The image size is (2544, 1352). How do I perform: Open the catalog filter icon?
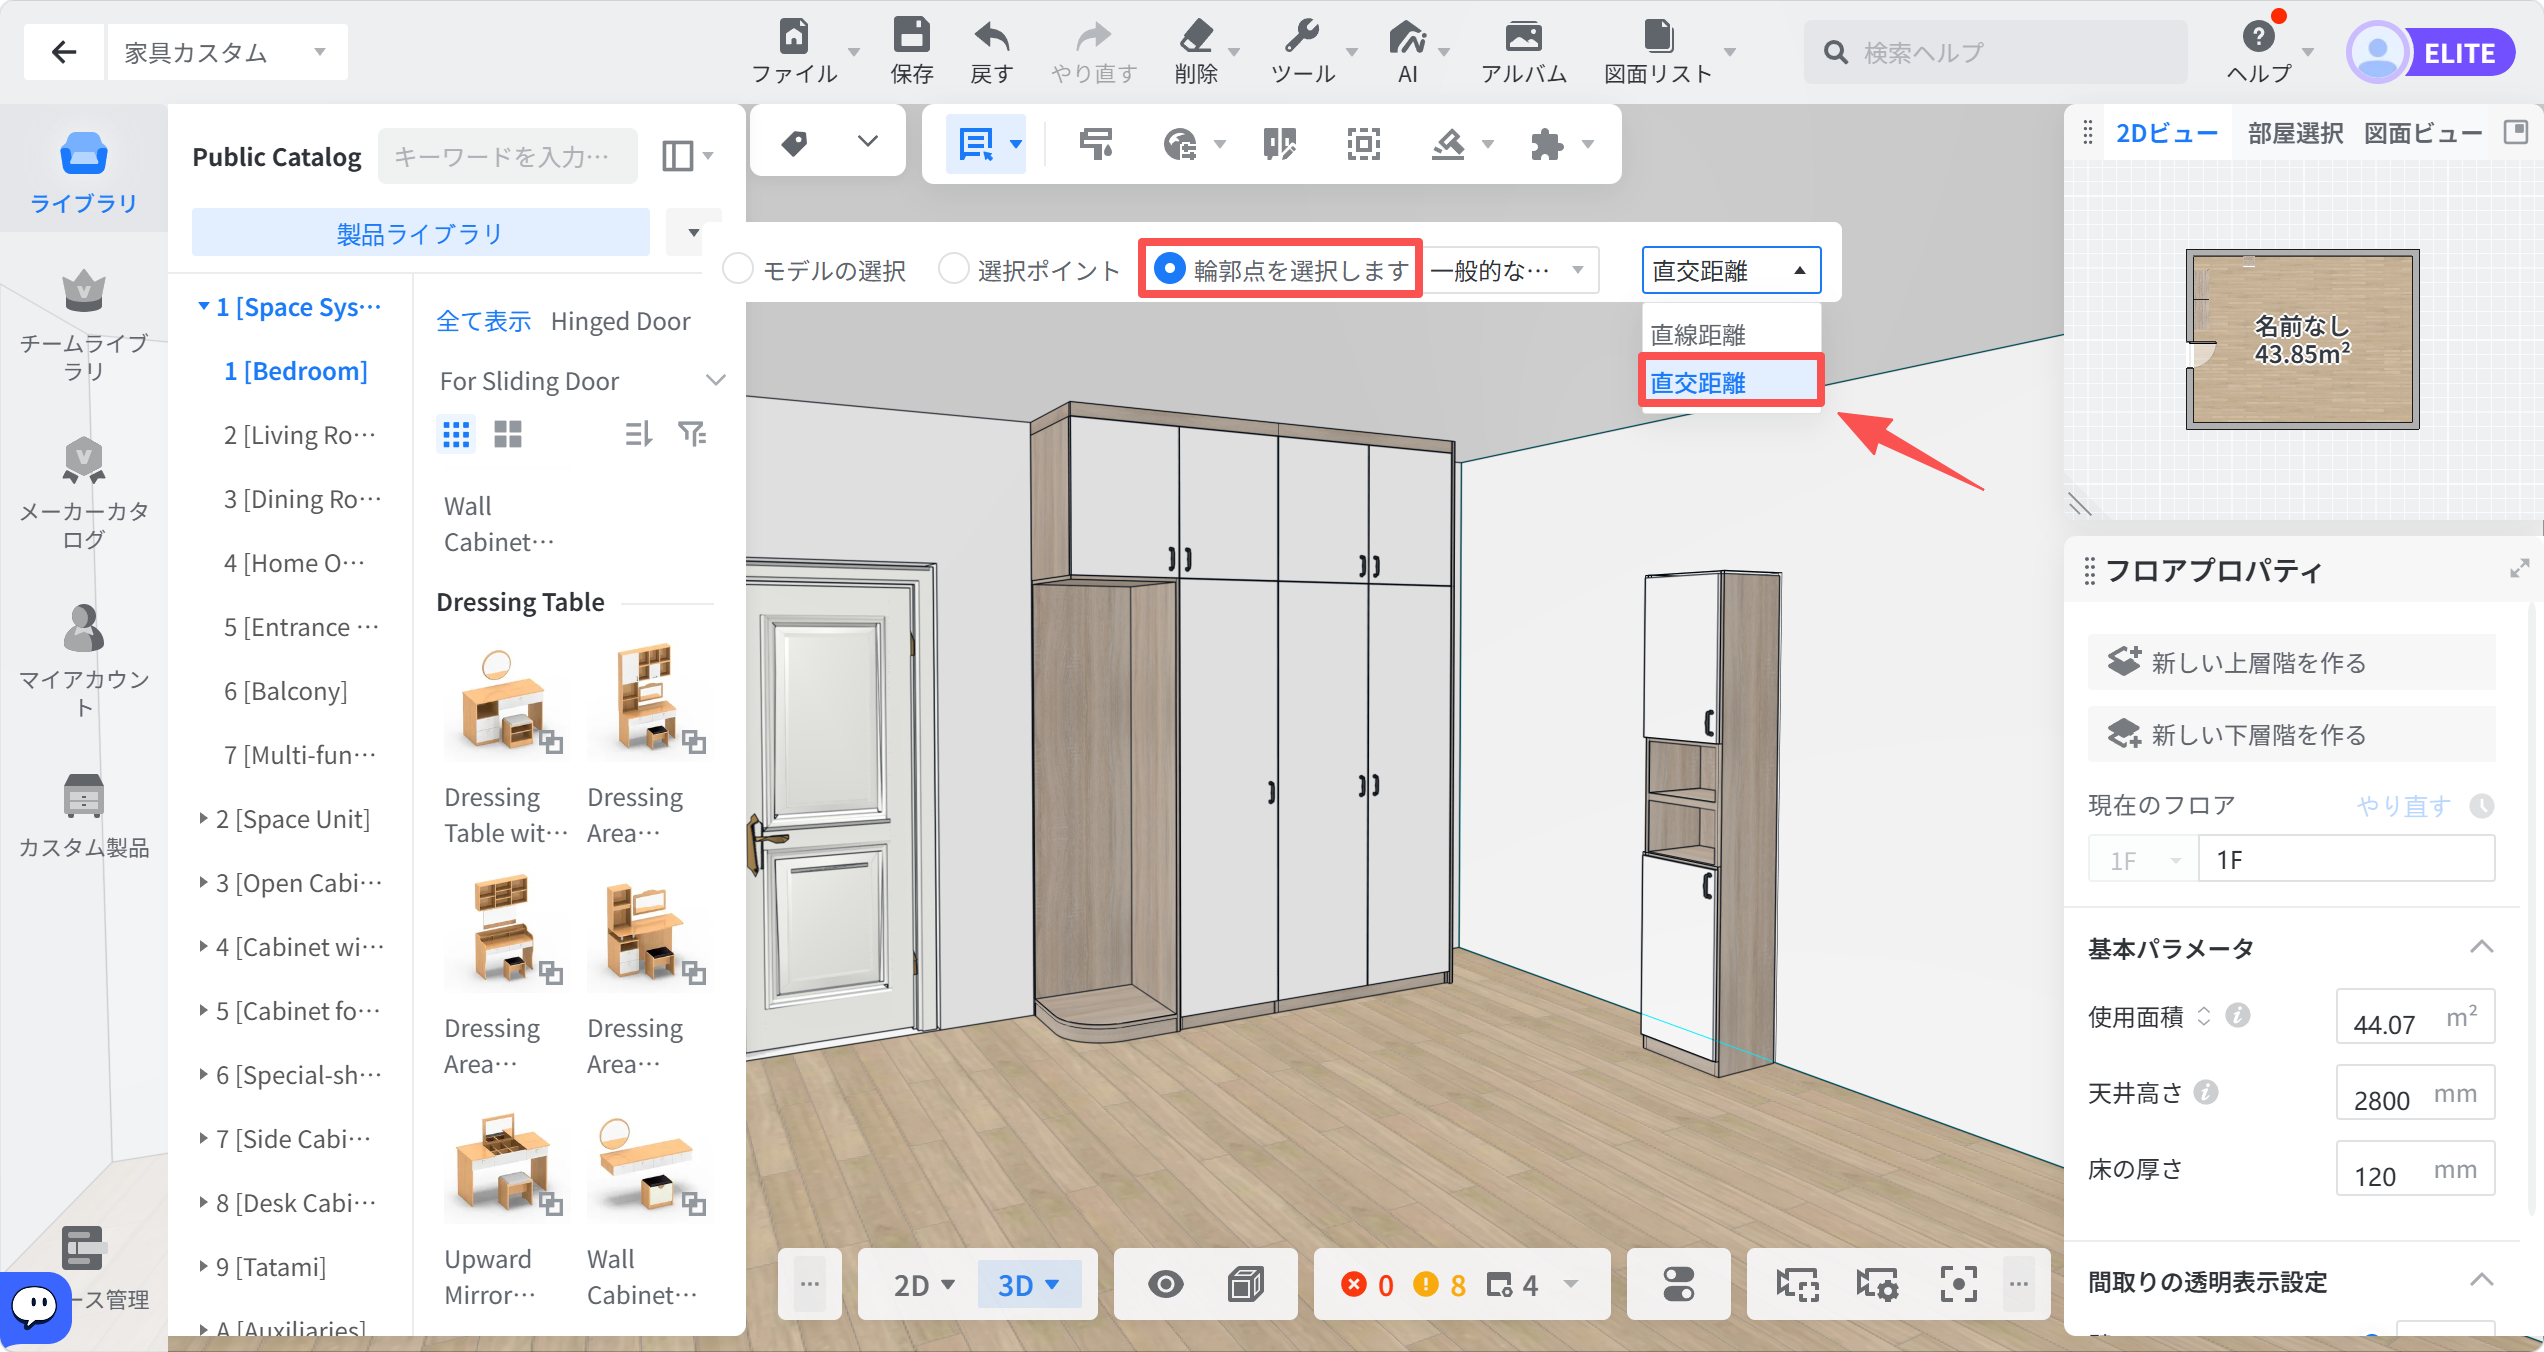pos(692,434)
